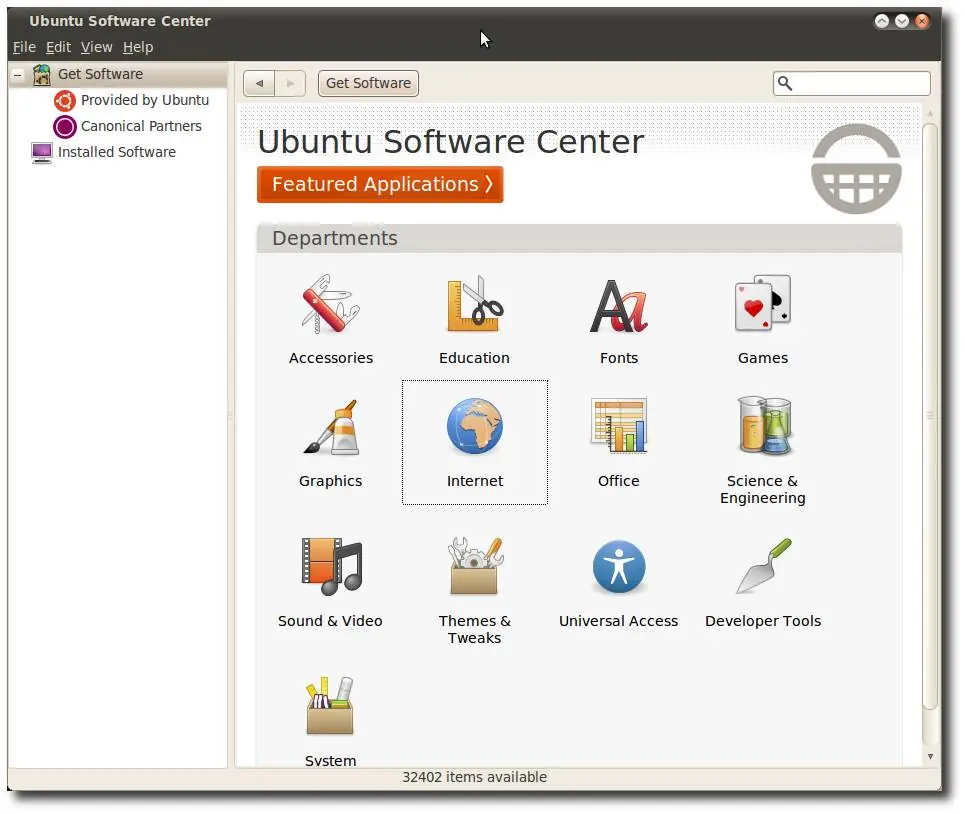The image size is (965, 814).
Task: Click the 32402 items available status text
Action: tap(474, 777)
